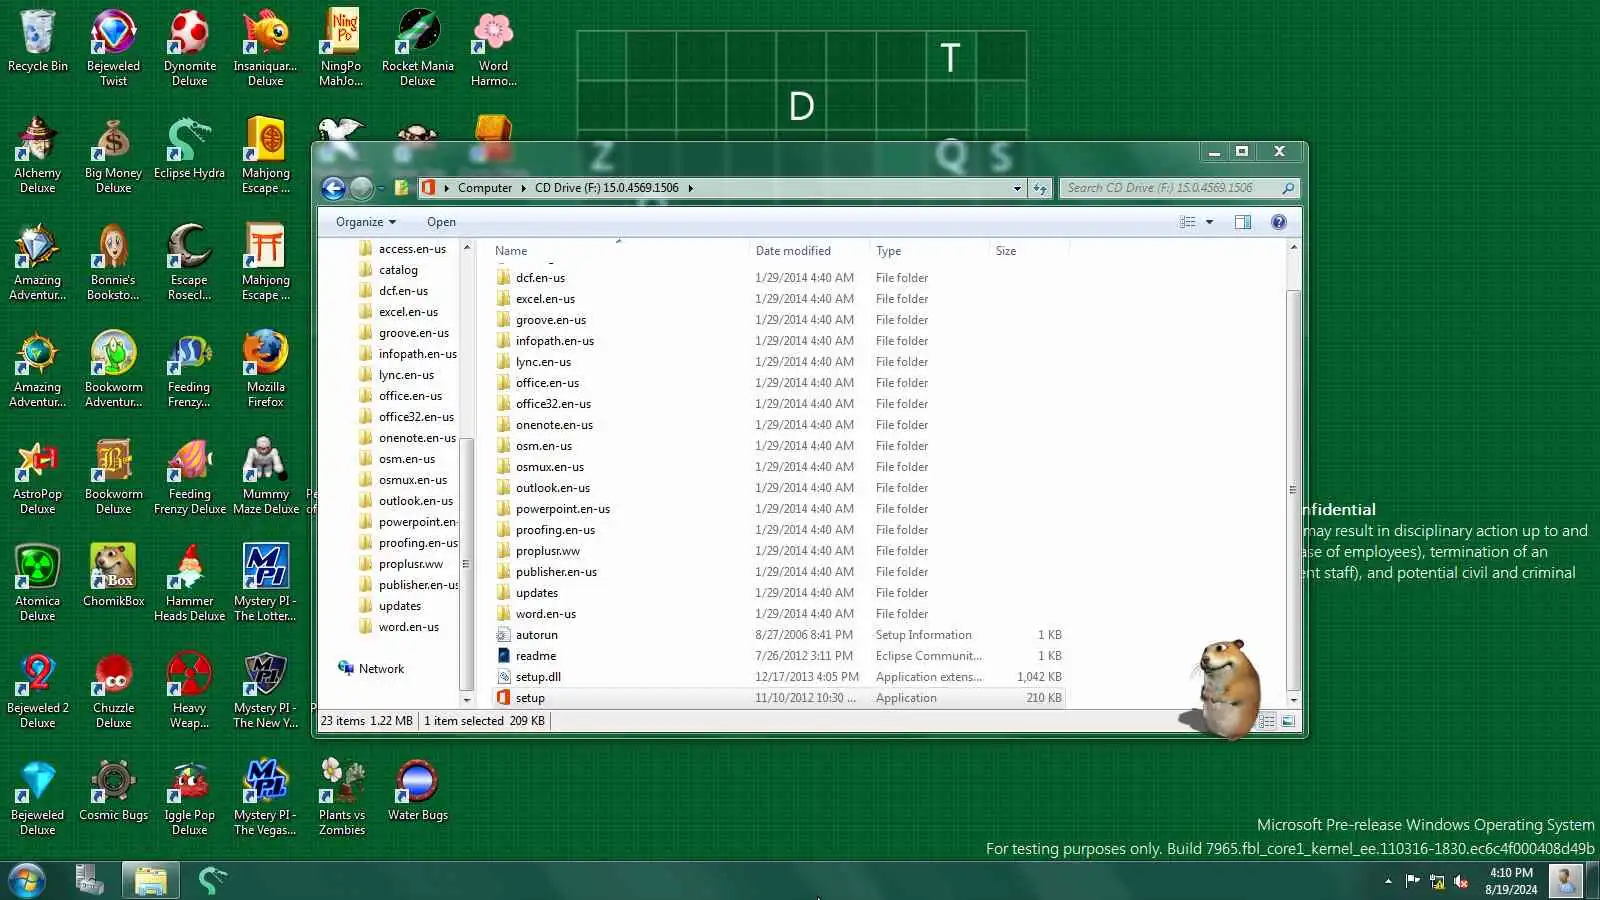Select the Mozilla Firefox desktop shortcut

pos(265,369)
